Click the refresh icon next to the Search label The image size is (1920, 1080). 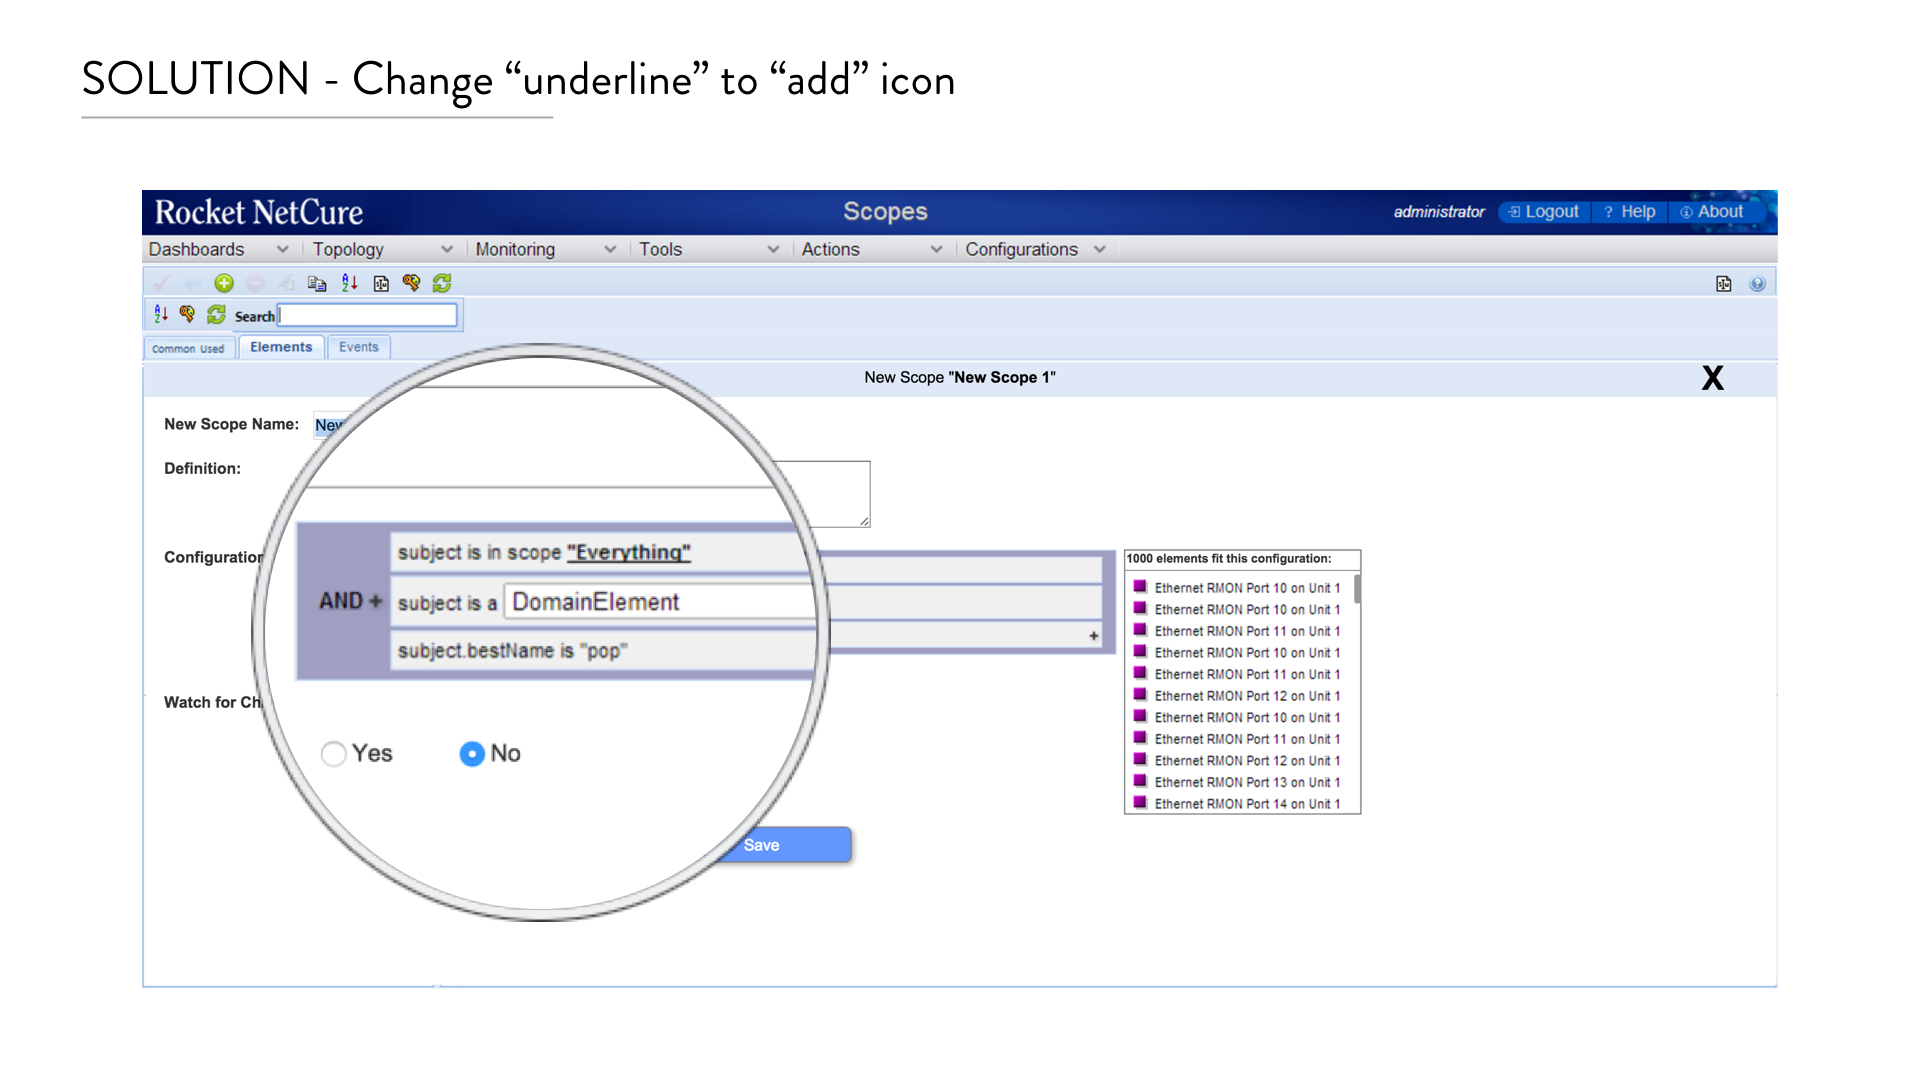pyautogui.click(x=216, y=315)
